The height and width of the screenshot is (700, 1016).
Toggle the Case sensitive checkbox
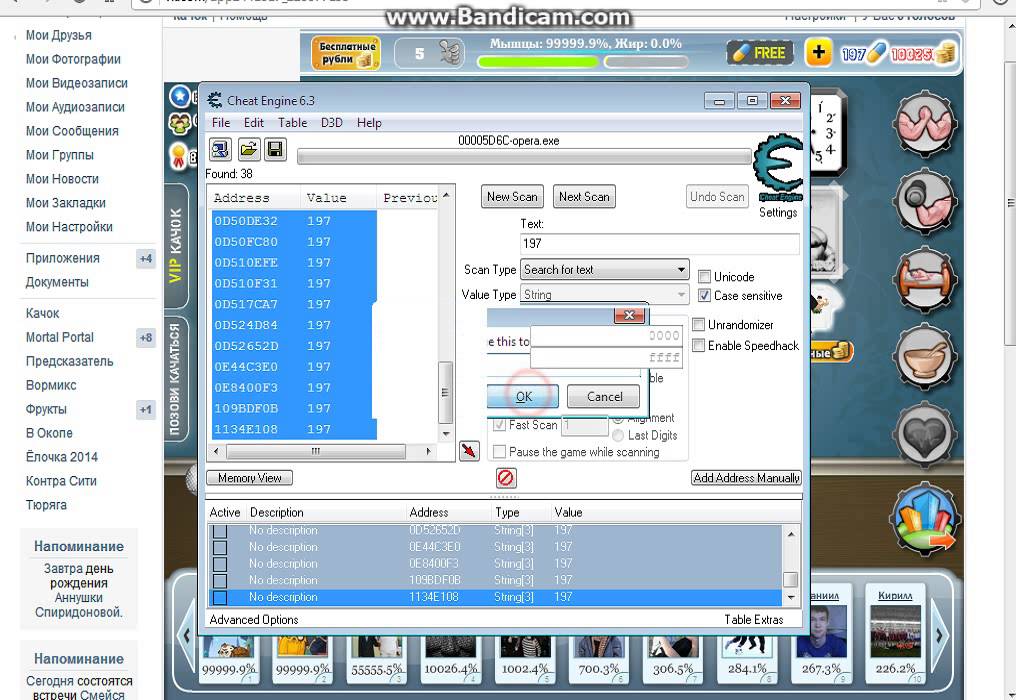pos(704,296)
